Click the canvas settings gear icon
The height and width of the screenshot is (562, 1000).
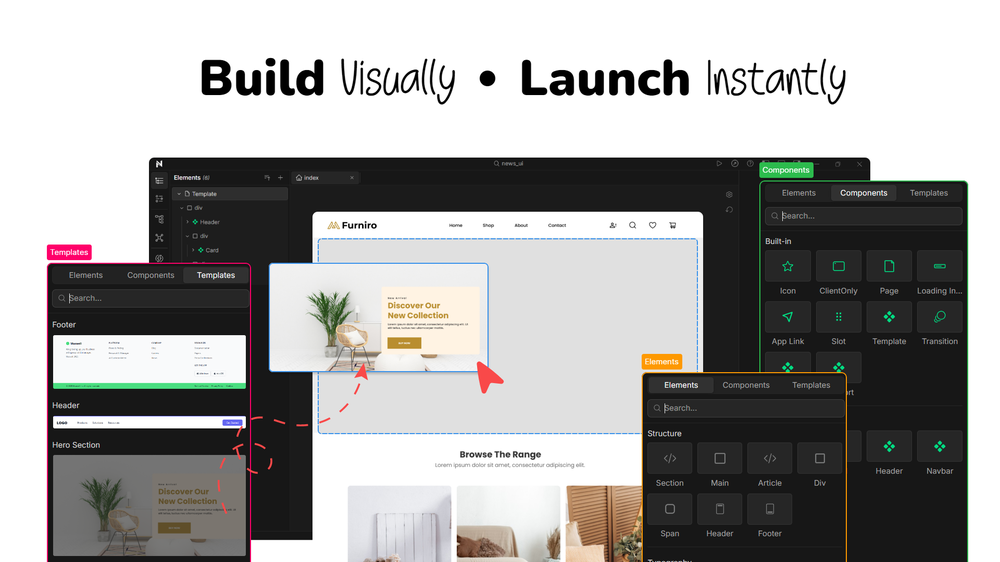729,195
